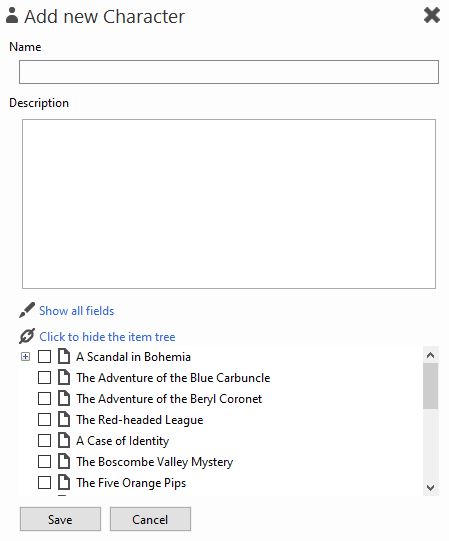Tick The Adventure of the Blue Carbuncle checkbox

click(x=45, y=377)
